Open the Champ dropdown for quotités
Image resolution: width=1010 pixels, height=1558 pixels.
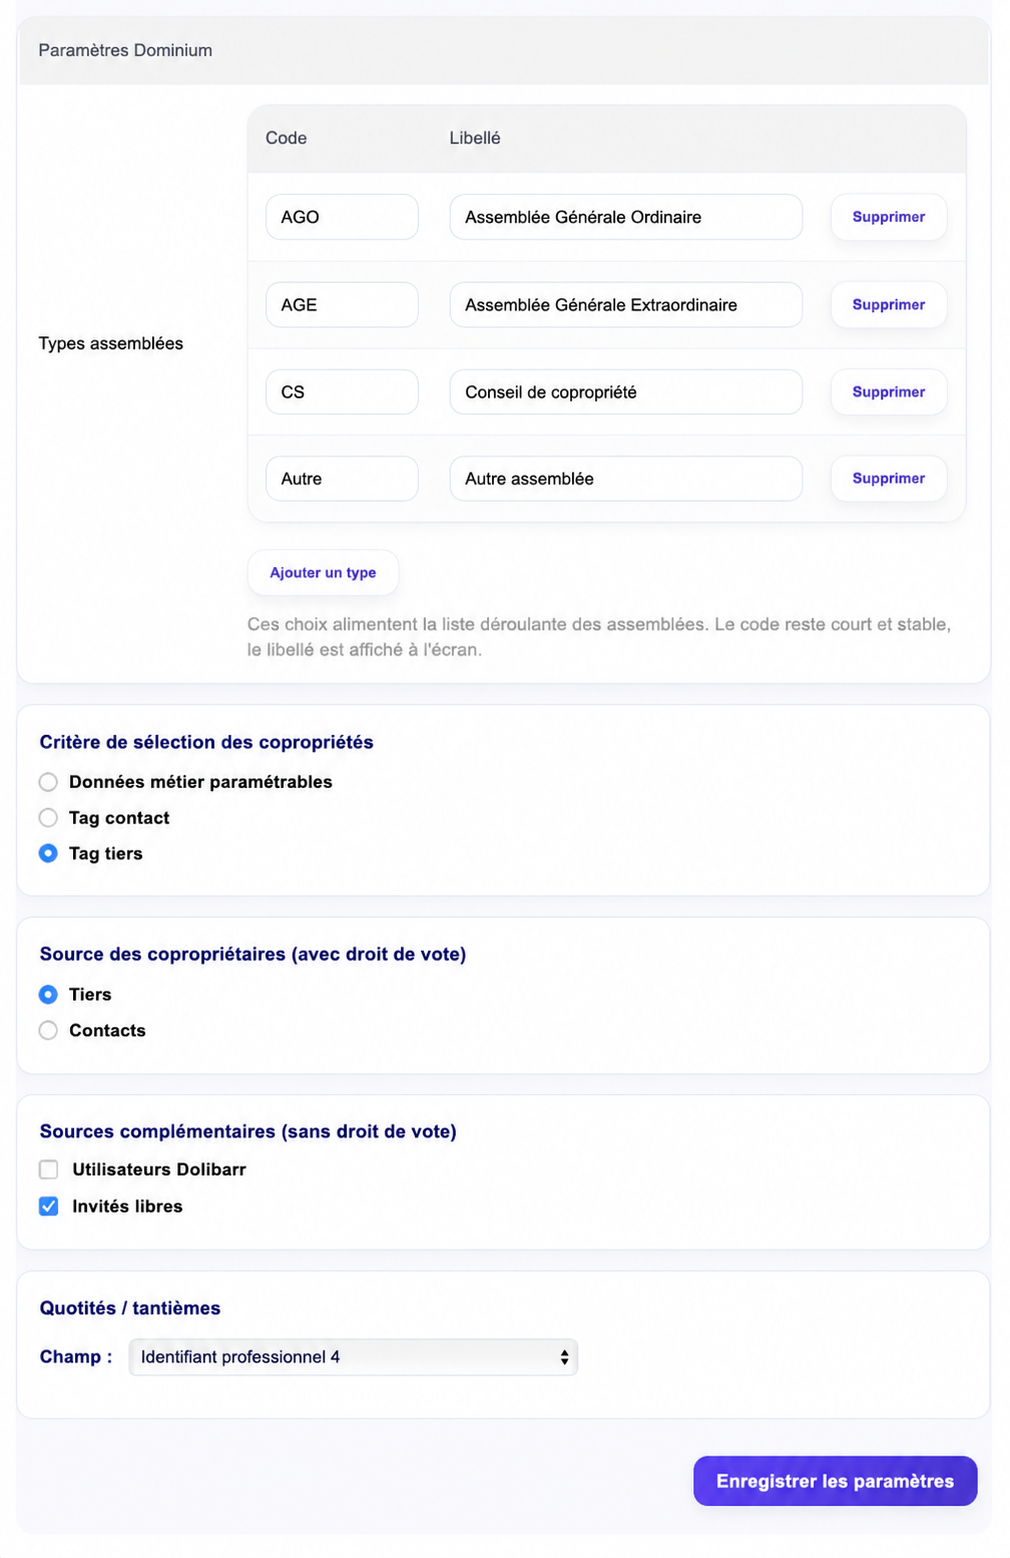point(353,1357)
